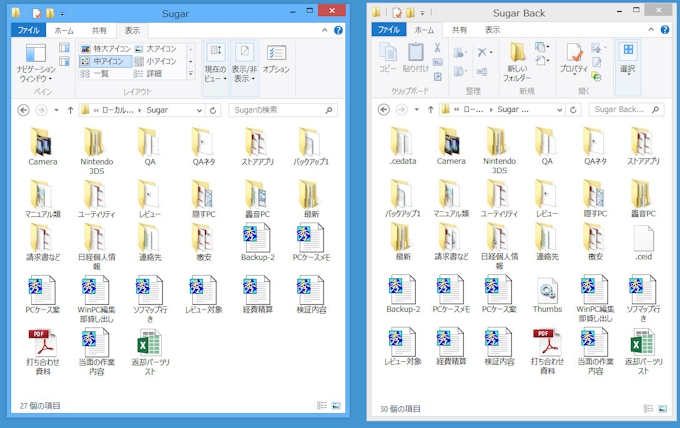Choose 詳細 layout in Sugar ribbon

click(148, 74)
